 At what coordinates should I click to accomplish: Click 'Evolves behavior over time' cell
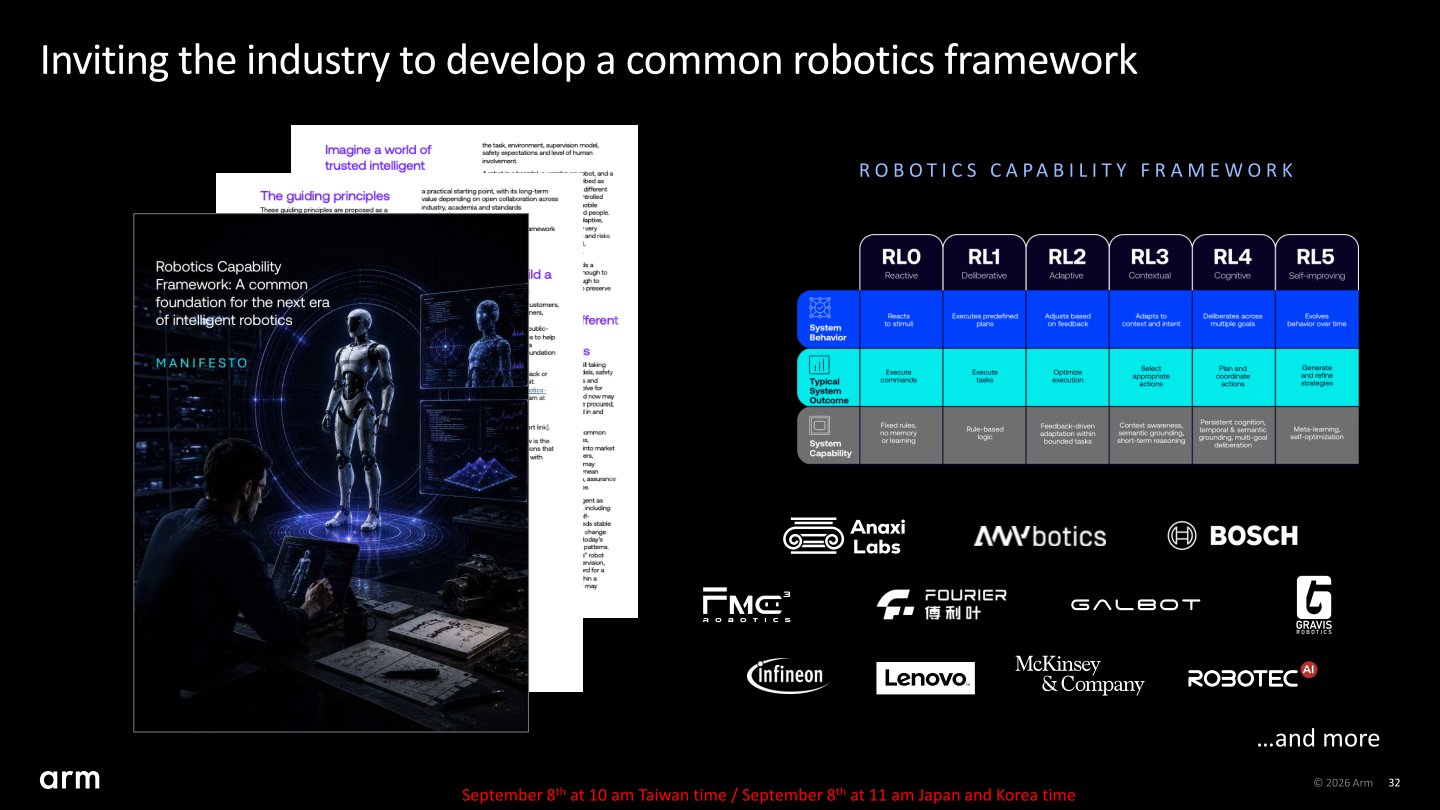pos(1316,319)
